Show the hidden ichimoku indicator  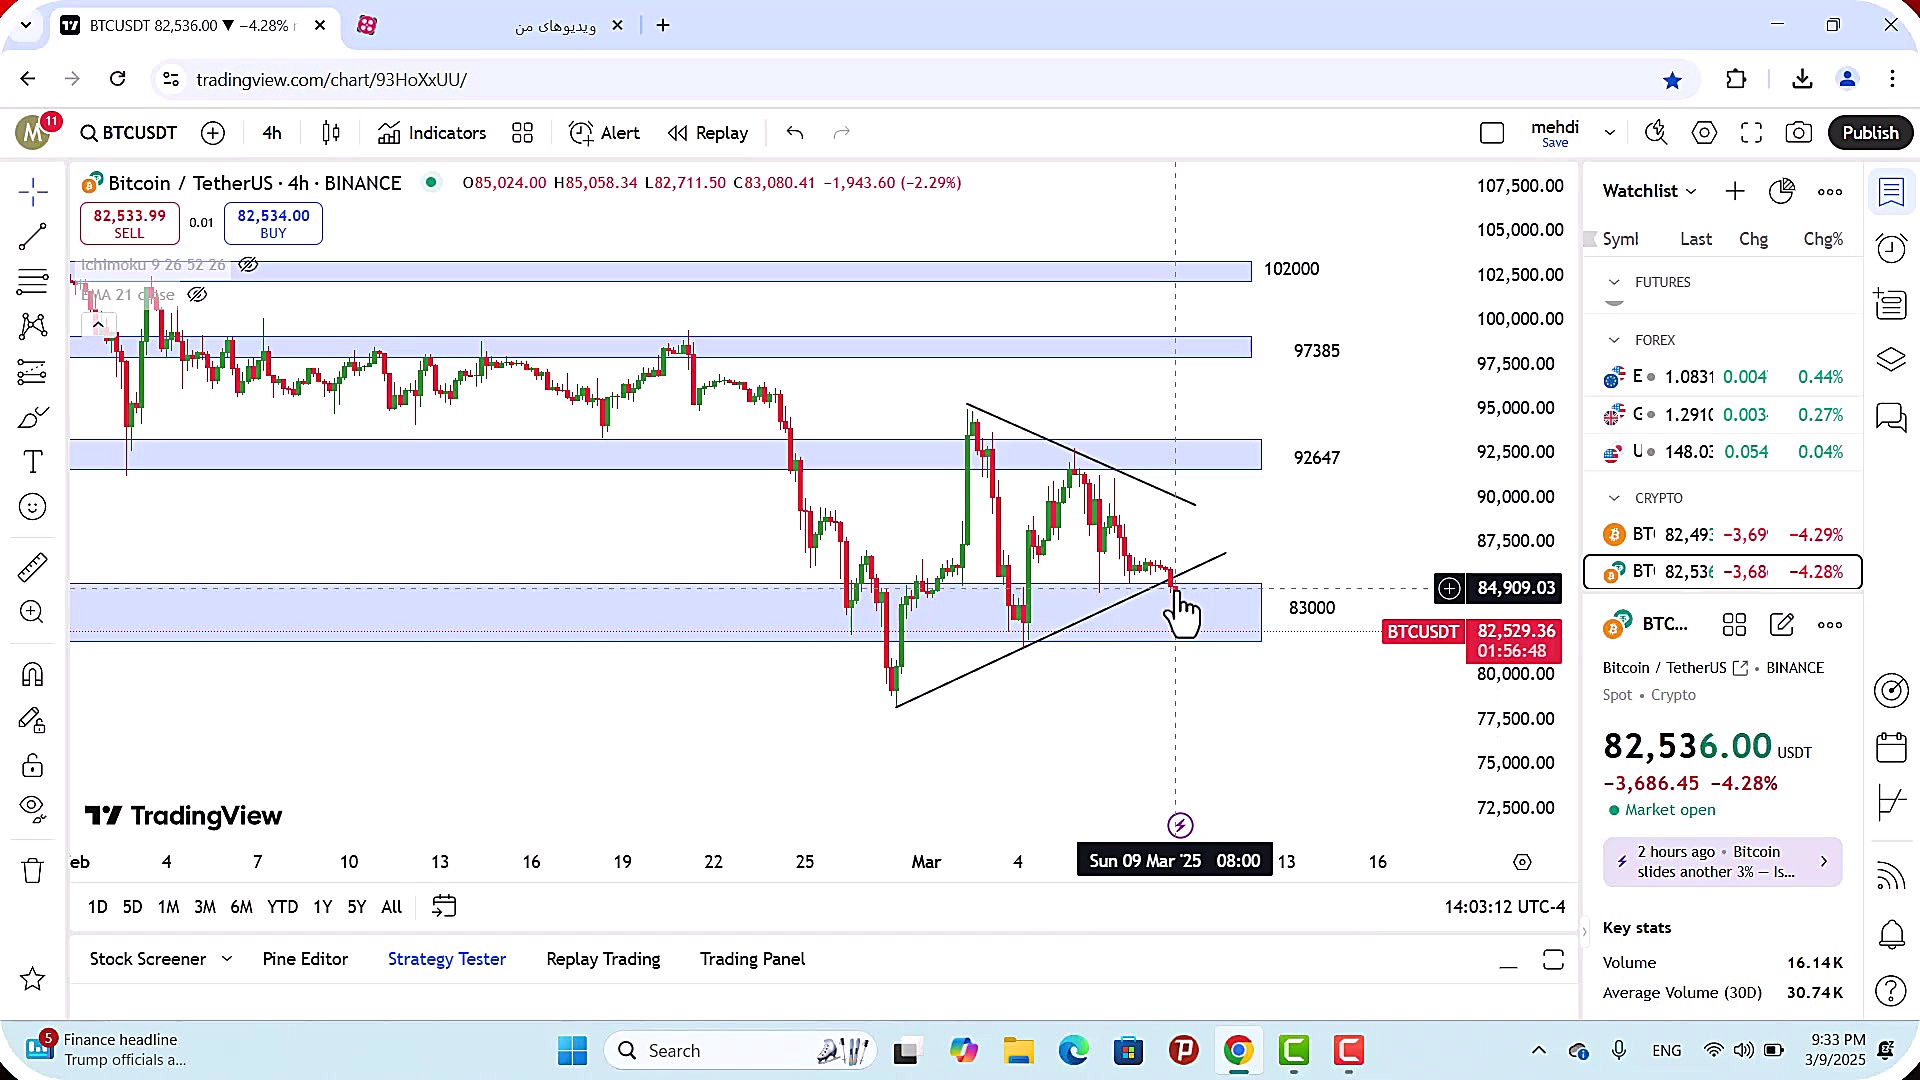click(248, 265)
